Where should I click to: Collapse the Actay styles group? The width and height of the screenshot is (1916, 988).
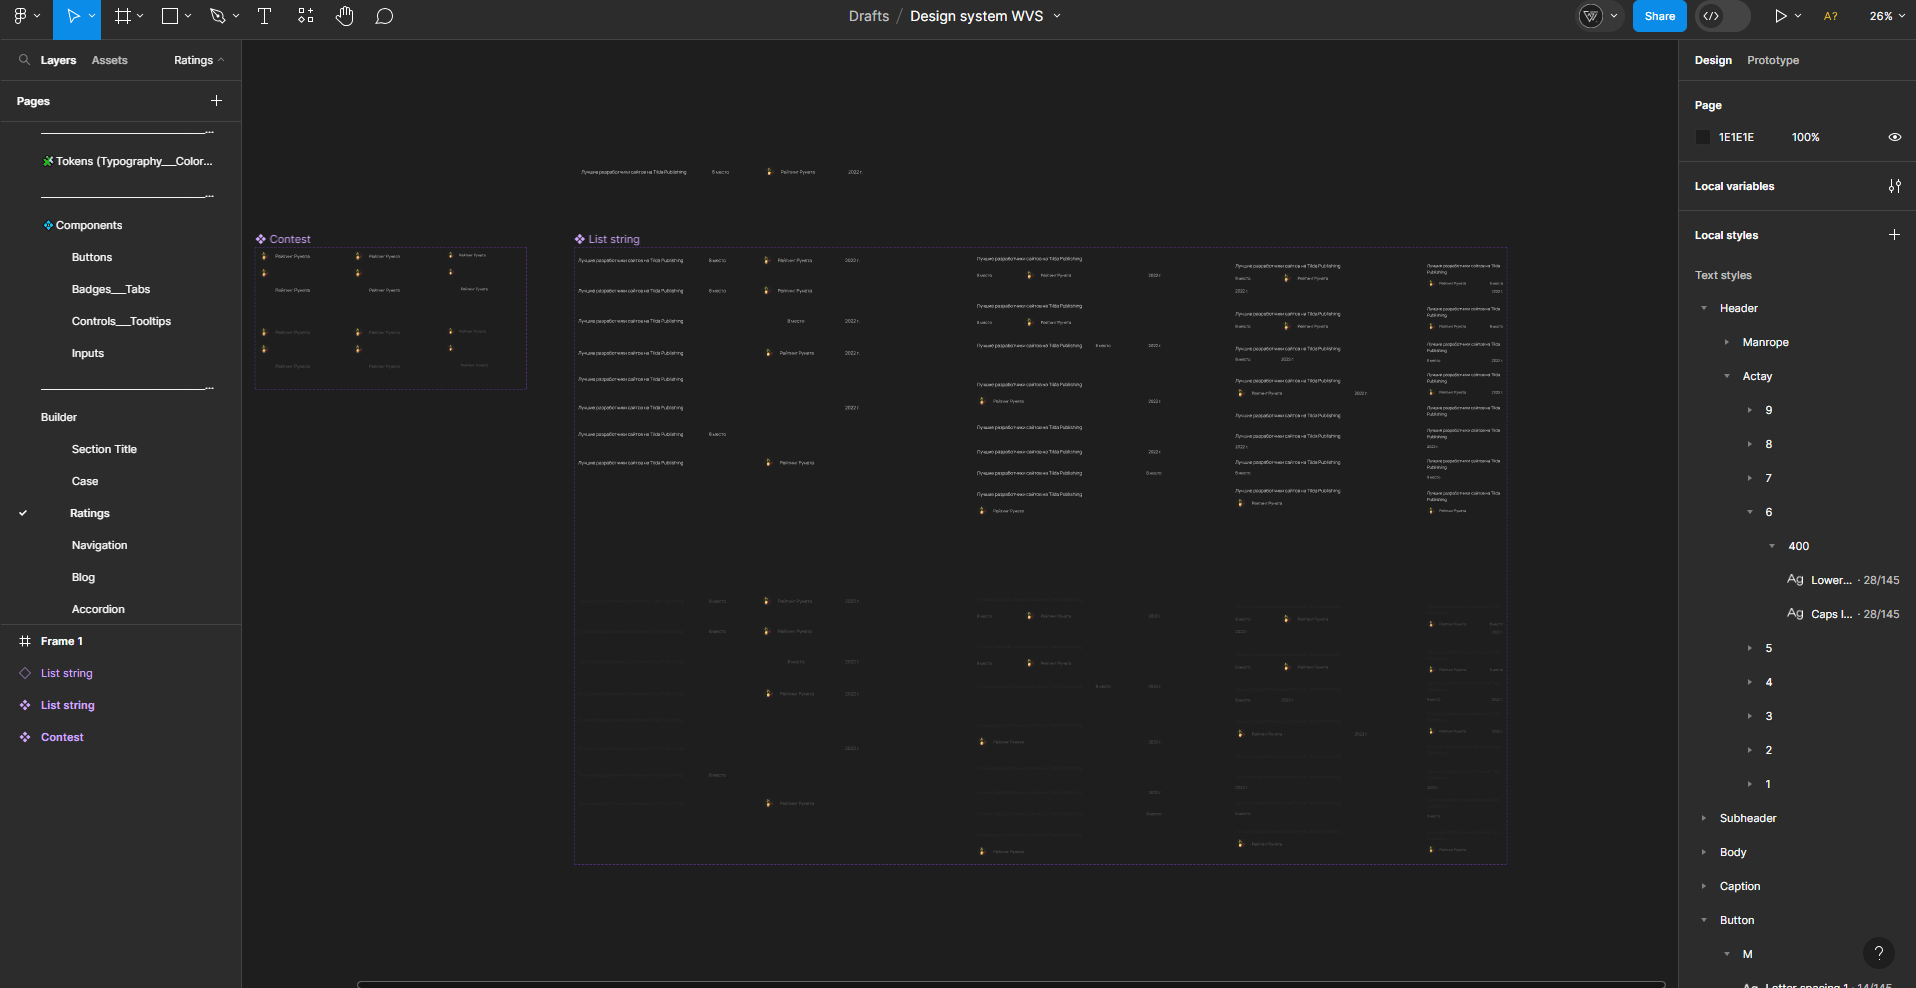click(x=1727, y=376)
